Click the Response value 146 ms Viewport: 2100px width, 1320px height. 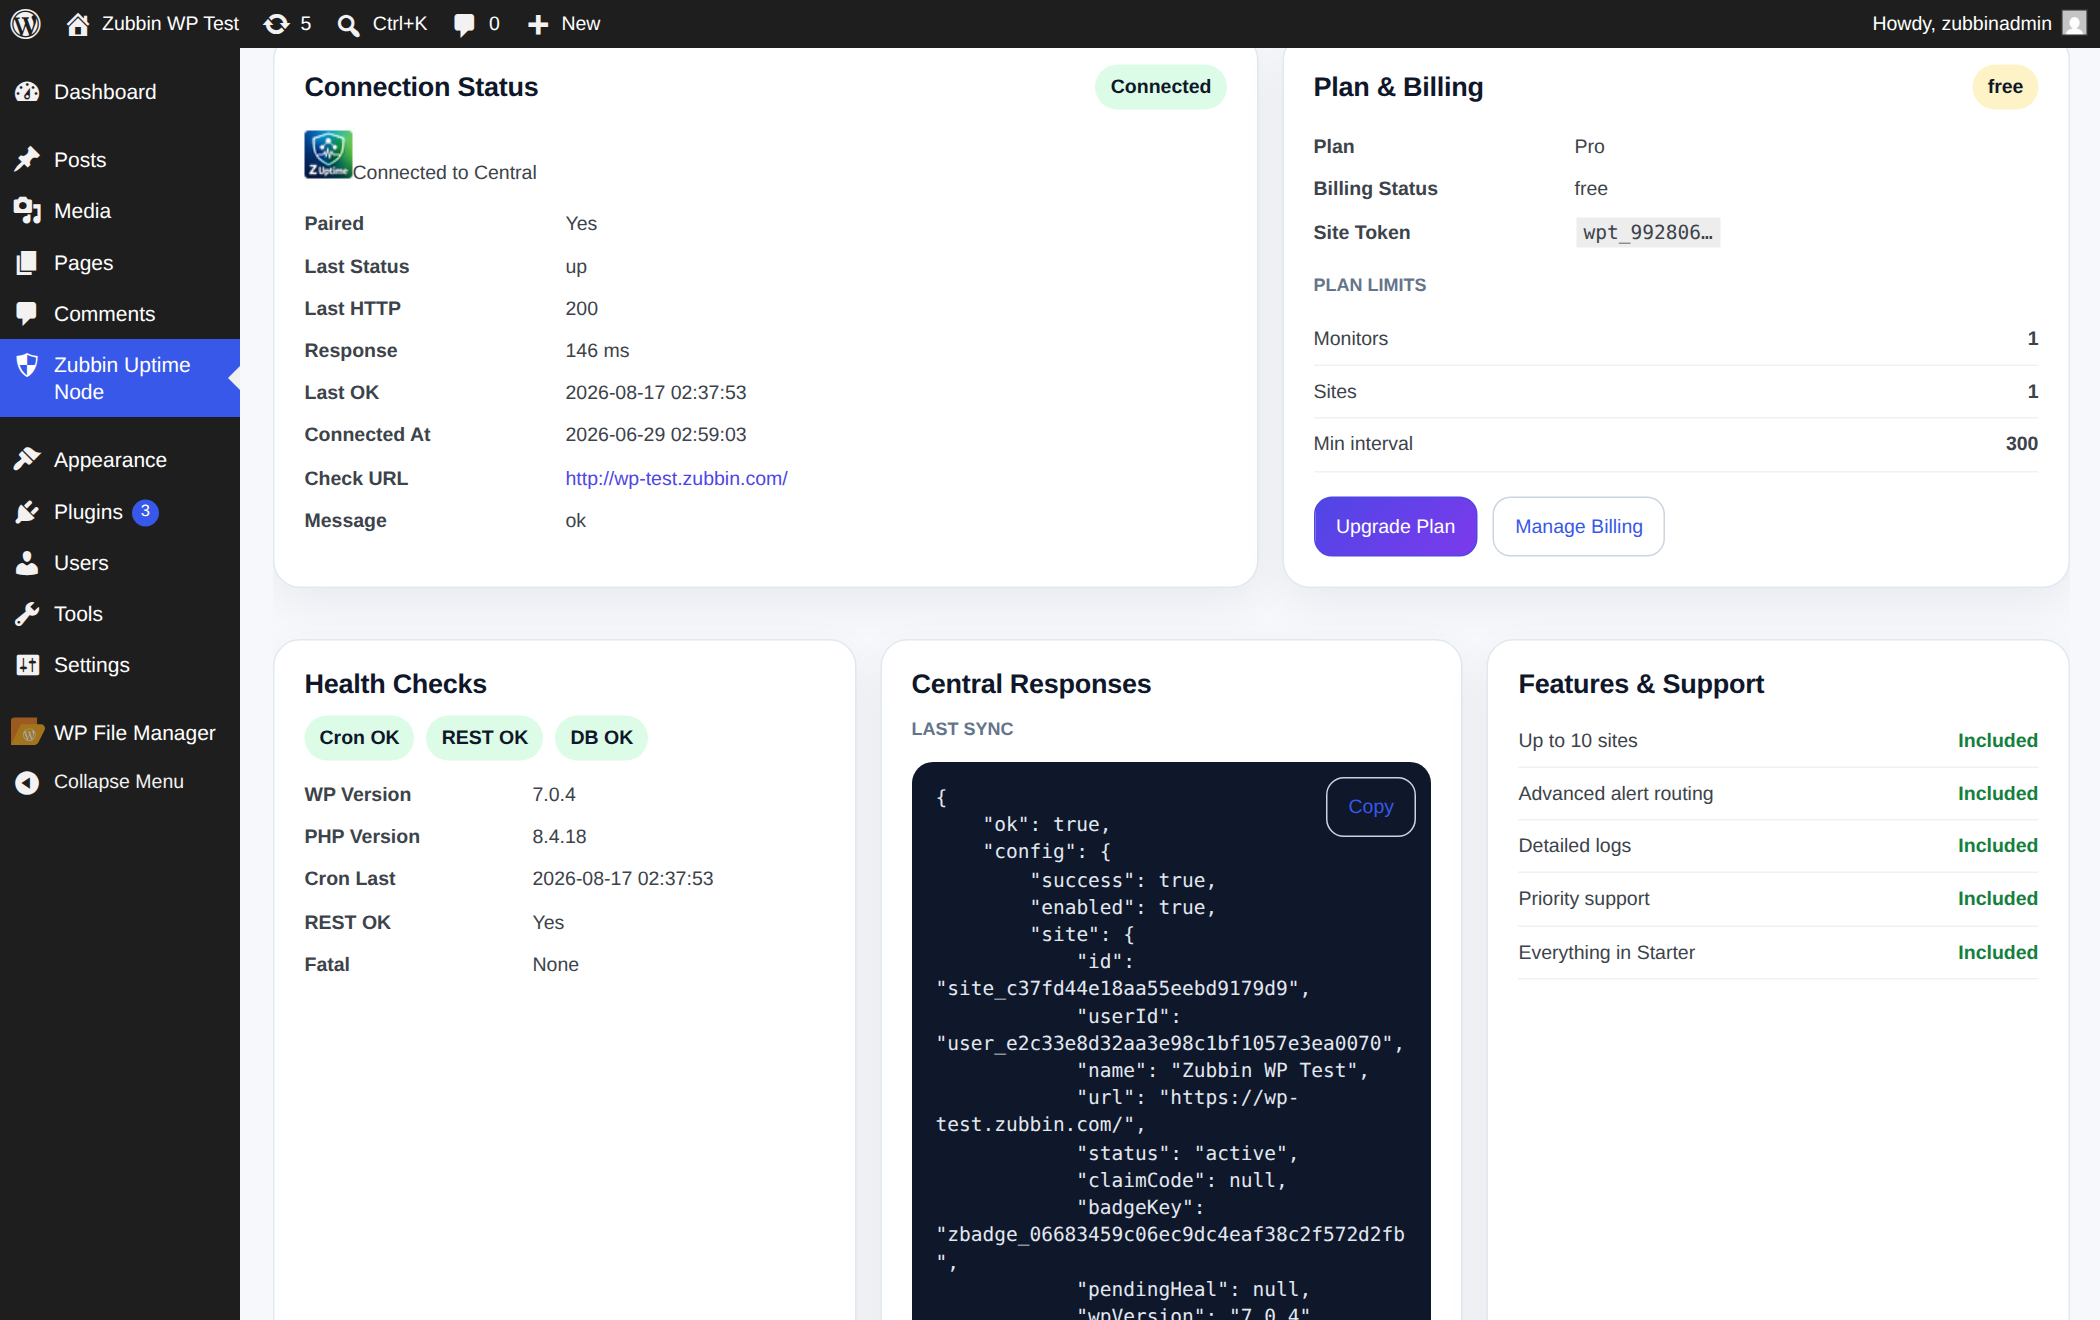point(597,351)
